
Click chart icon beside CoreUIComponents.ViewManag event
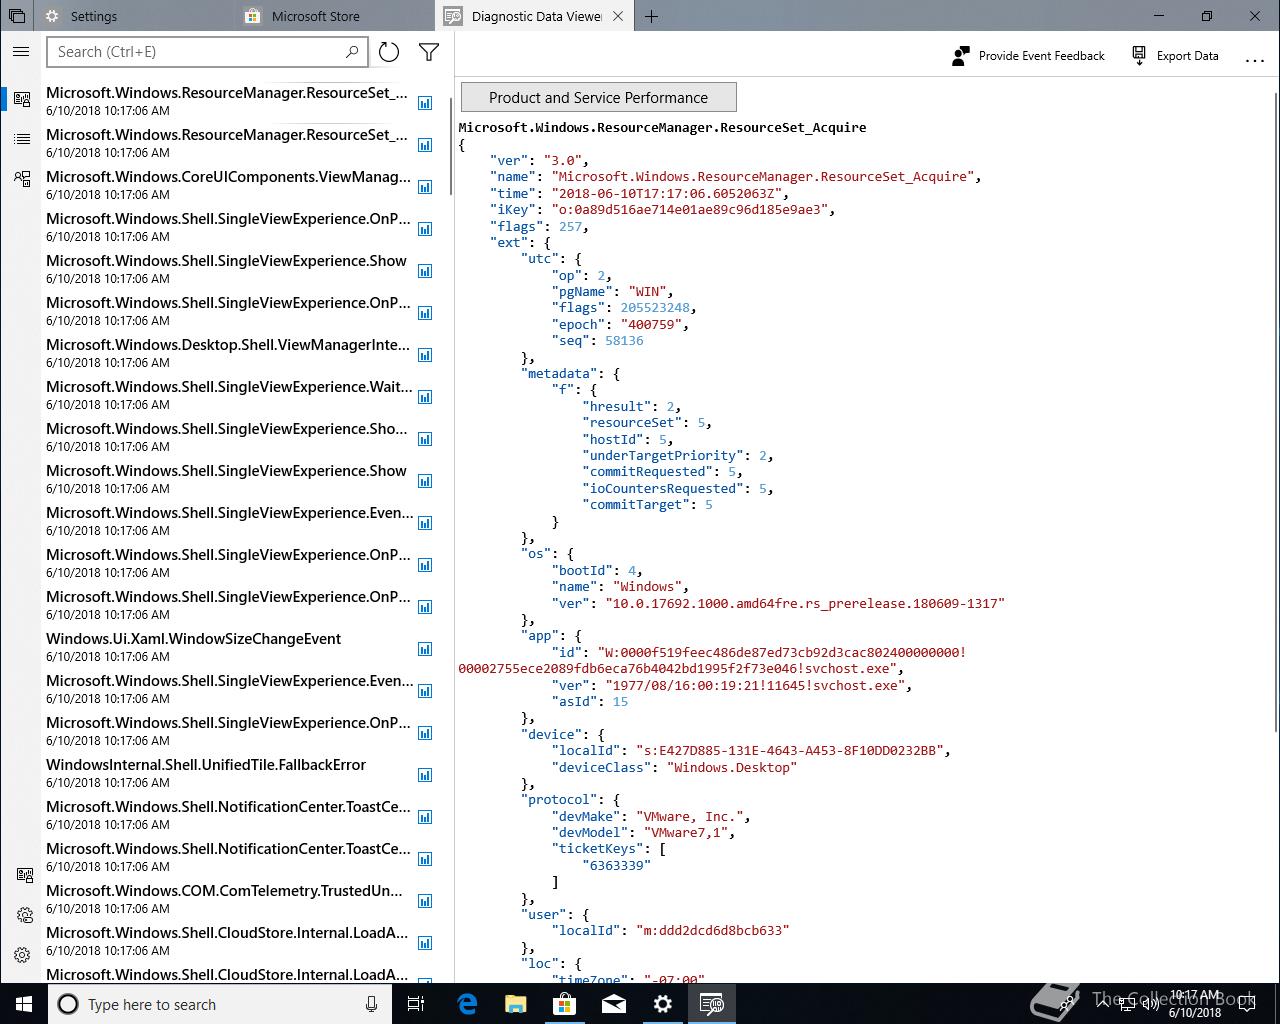[425, 187]
